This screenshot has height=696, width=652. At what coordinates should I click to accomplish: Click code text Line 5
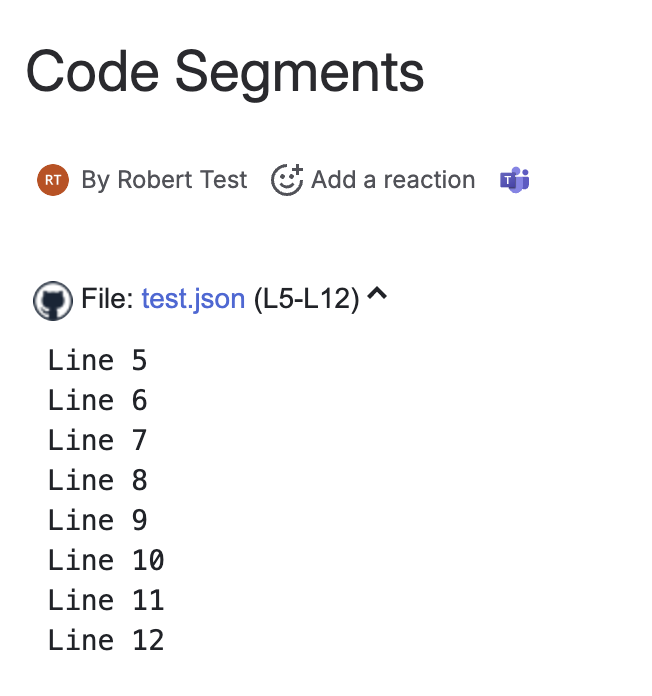97,360
